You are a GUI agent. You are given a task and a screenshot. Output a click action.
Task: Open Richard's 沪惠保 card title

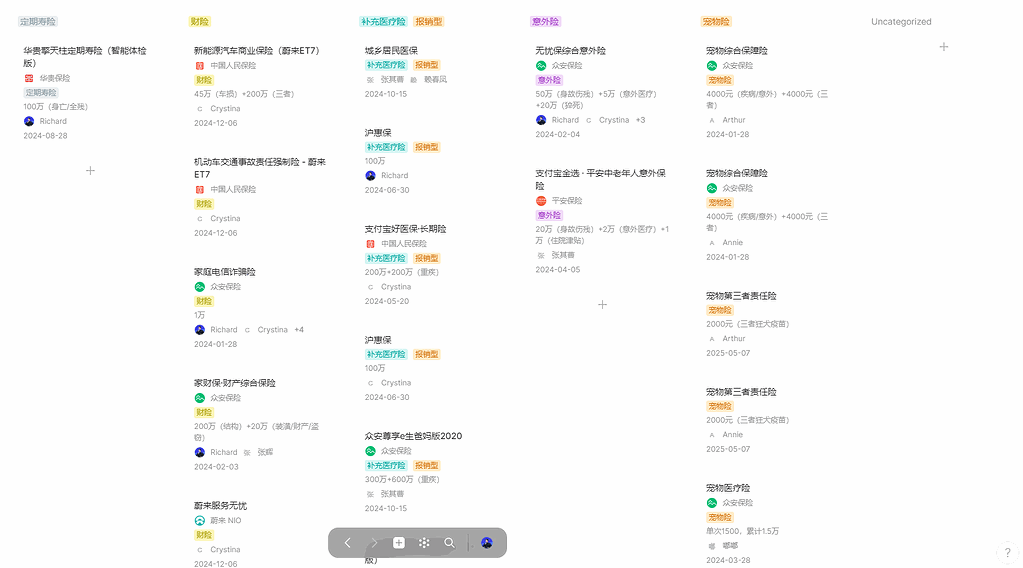(378, 132)
